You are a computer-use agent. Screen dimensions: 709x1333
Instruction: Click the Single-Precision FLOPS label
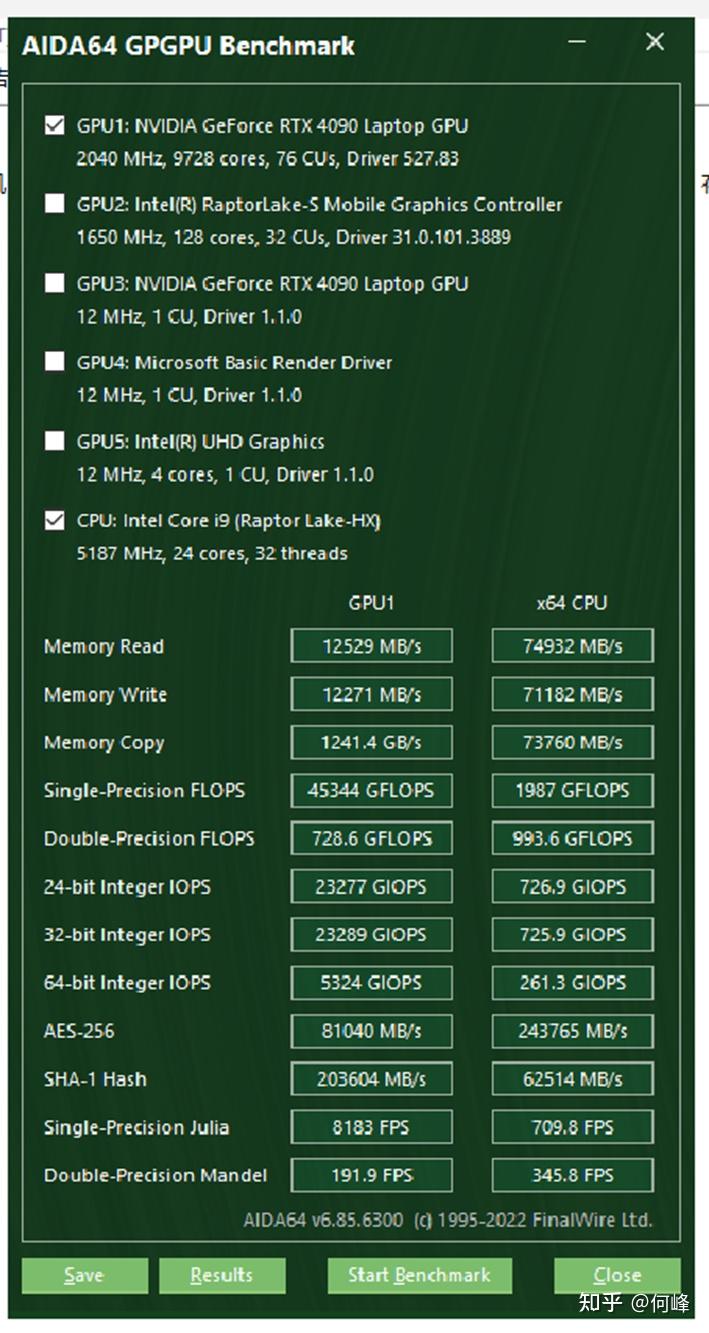[145, 791]
